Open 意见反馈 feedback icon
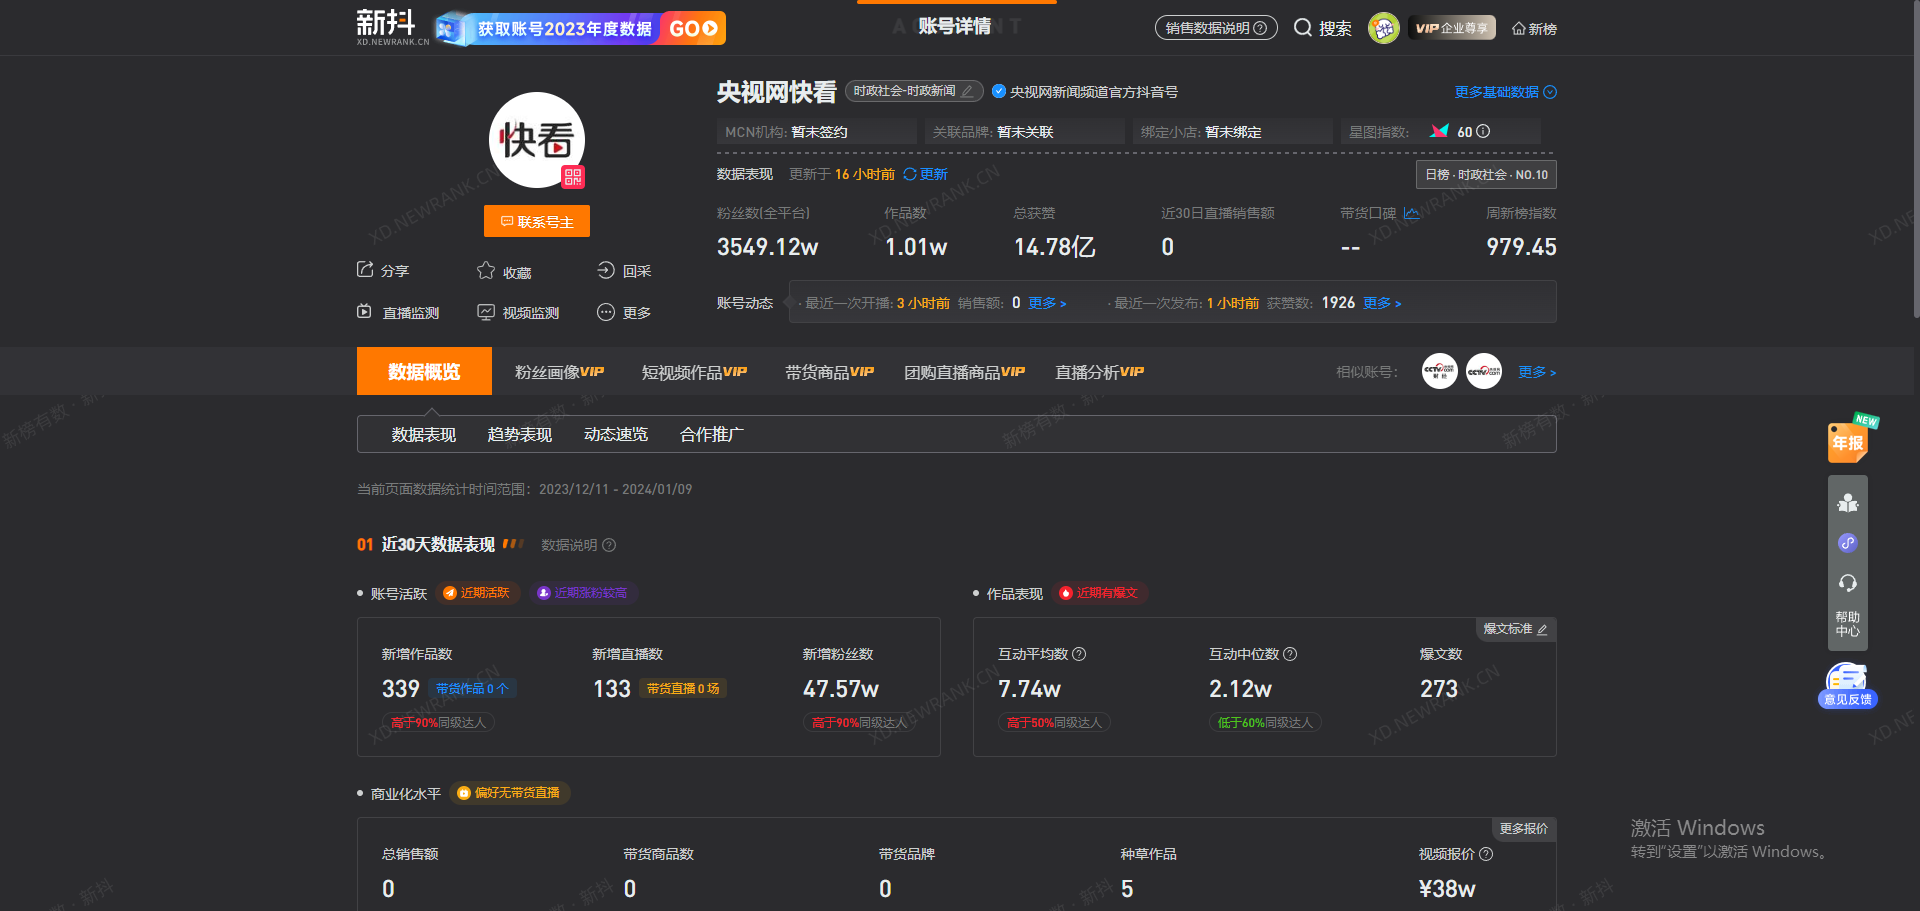 tap(1848, 685)
